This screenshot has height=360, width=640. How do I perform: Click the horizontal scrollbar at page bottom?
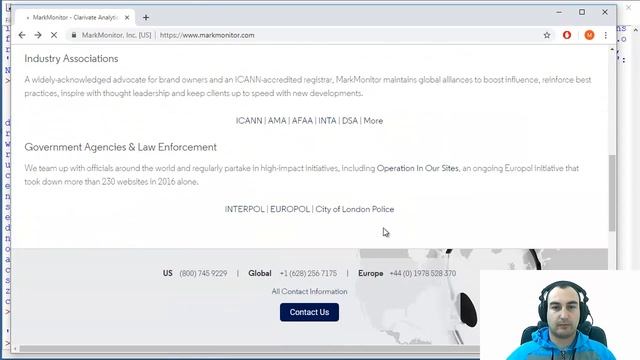tap(249, 349)
